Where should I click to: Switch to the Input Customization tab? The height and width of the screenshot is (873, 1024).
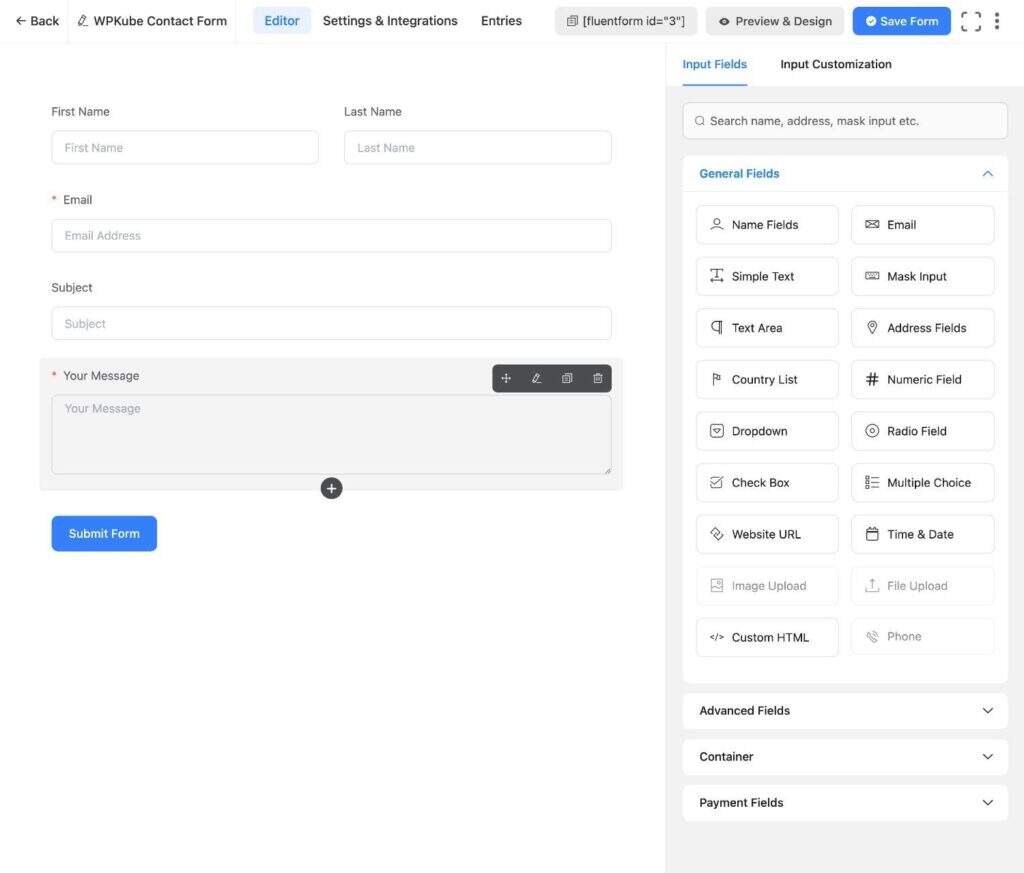pos(836,64)
